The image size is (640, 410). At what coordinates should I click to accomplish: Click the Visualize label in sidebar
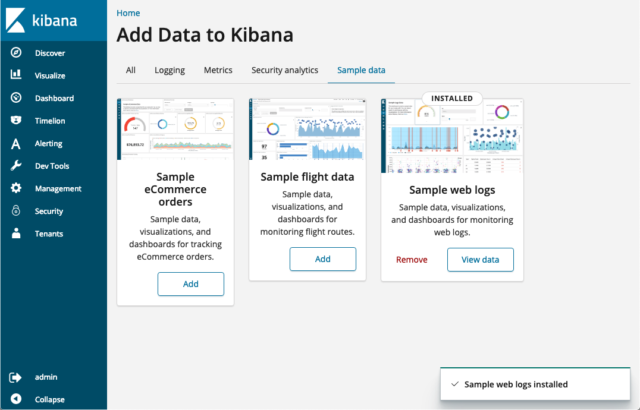tap(50, 75)
